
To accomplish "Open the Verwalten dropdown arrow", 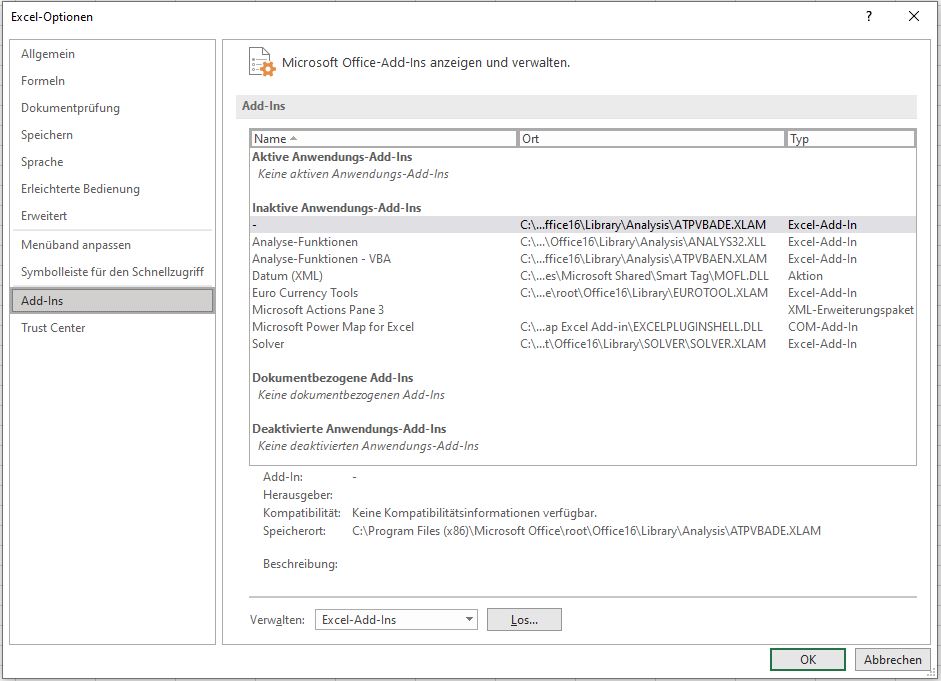I will 469,619.
